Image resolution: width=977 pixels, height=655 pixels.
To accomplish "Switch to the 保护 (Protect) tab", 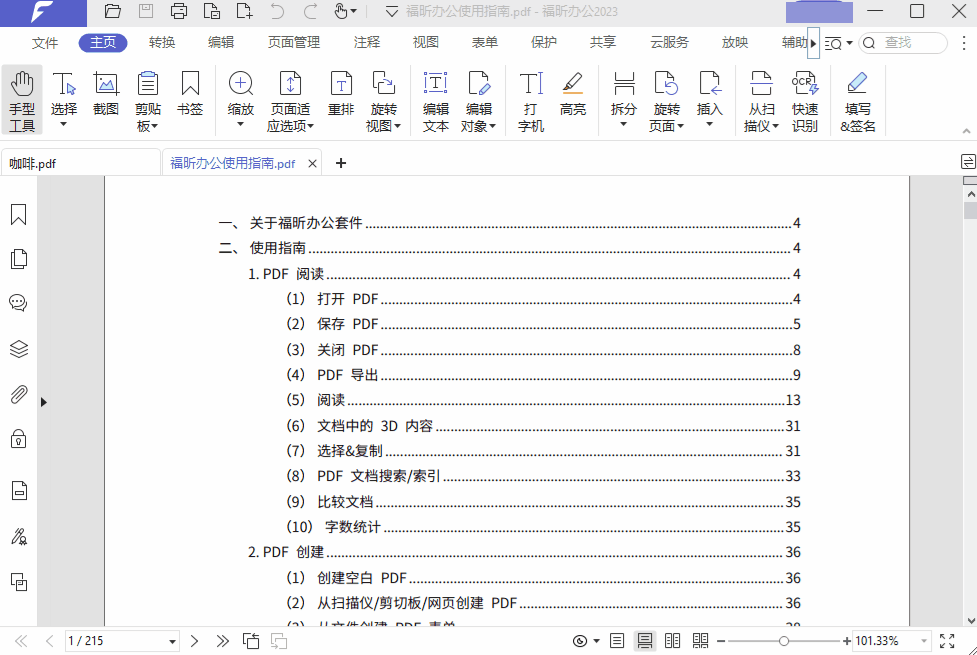I will point(544,42).
